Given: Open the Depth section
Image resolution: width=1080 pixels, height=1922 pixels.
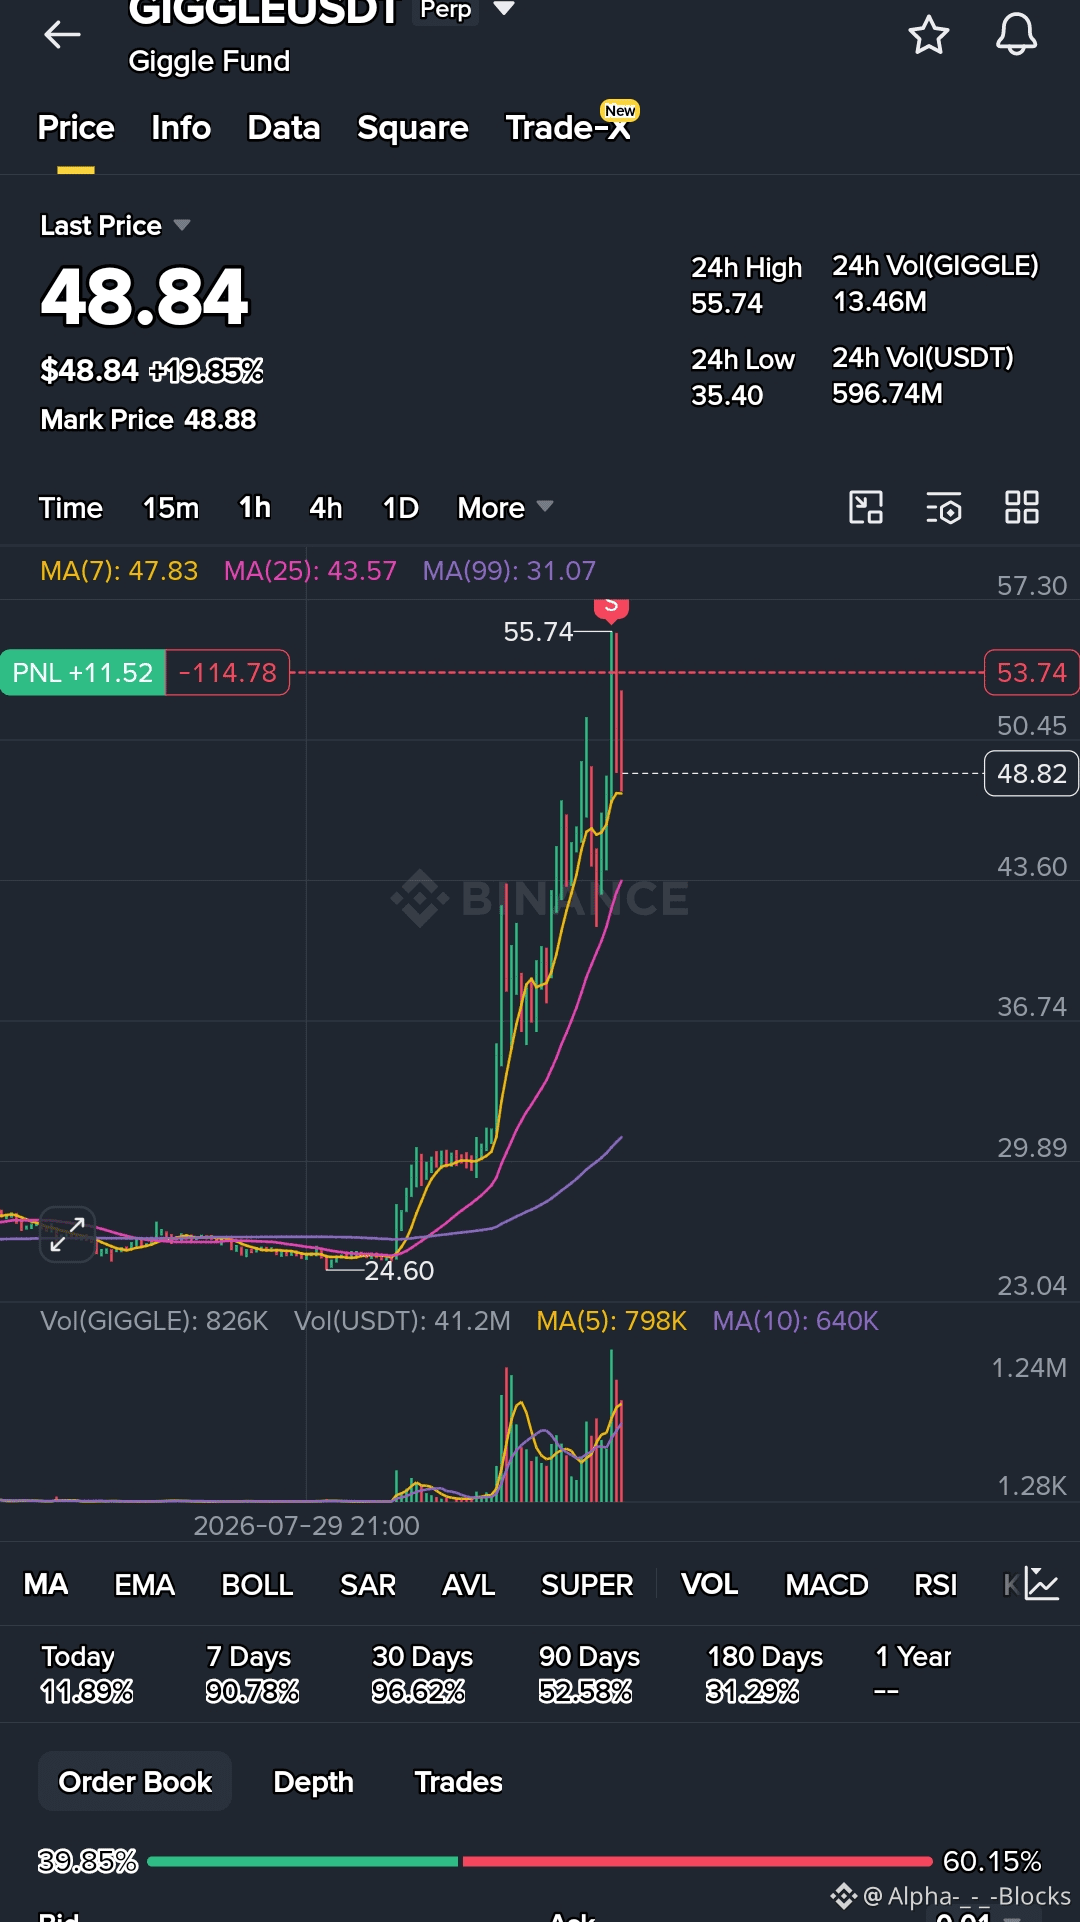Looking at the screenshot, I should click(x=313, y=1781).
